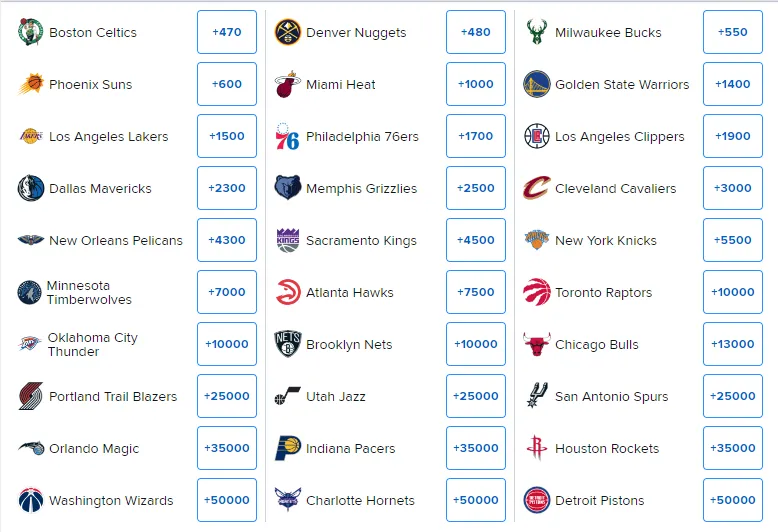Open the Minnesota Timberwolves team name
The image size is (778, 532).
tap(89, 292)
